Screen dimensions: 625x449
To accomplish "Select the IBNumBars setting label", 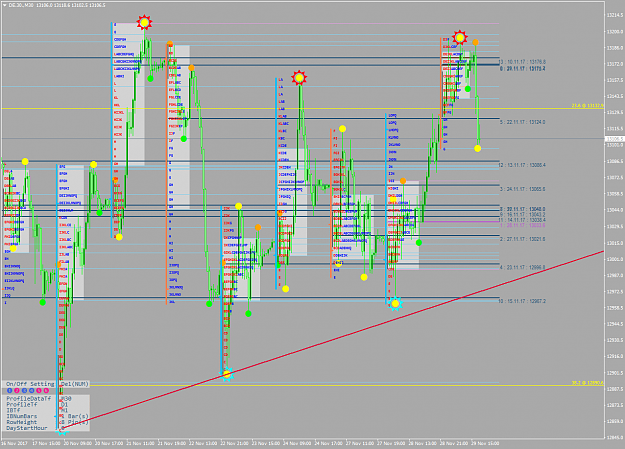I will [22, 416].
